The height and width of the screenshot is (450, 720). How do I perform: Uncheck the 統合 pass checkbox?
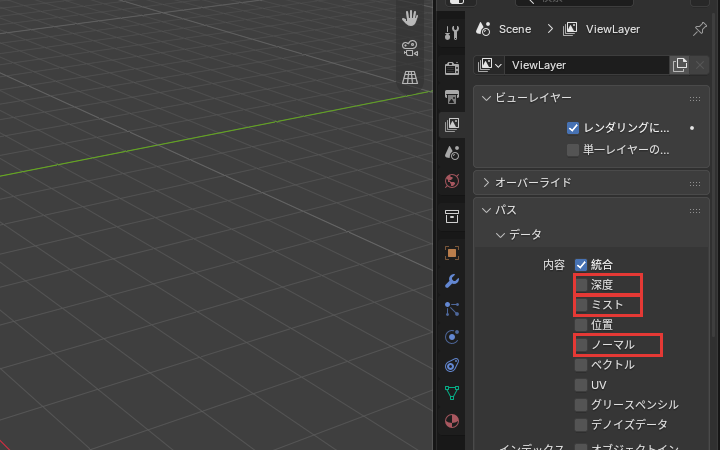coord(581,264)
